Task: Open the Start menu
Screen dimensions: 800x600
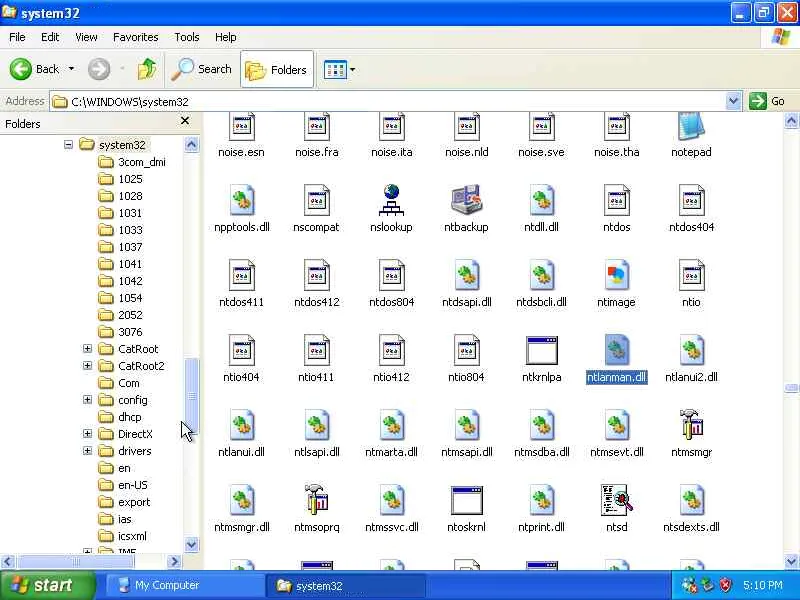Action: point(48,585)
